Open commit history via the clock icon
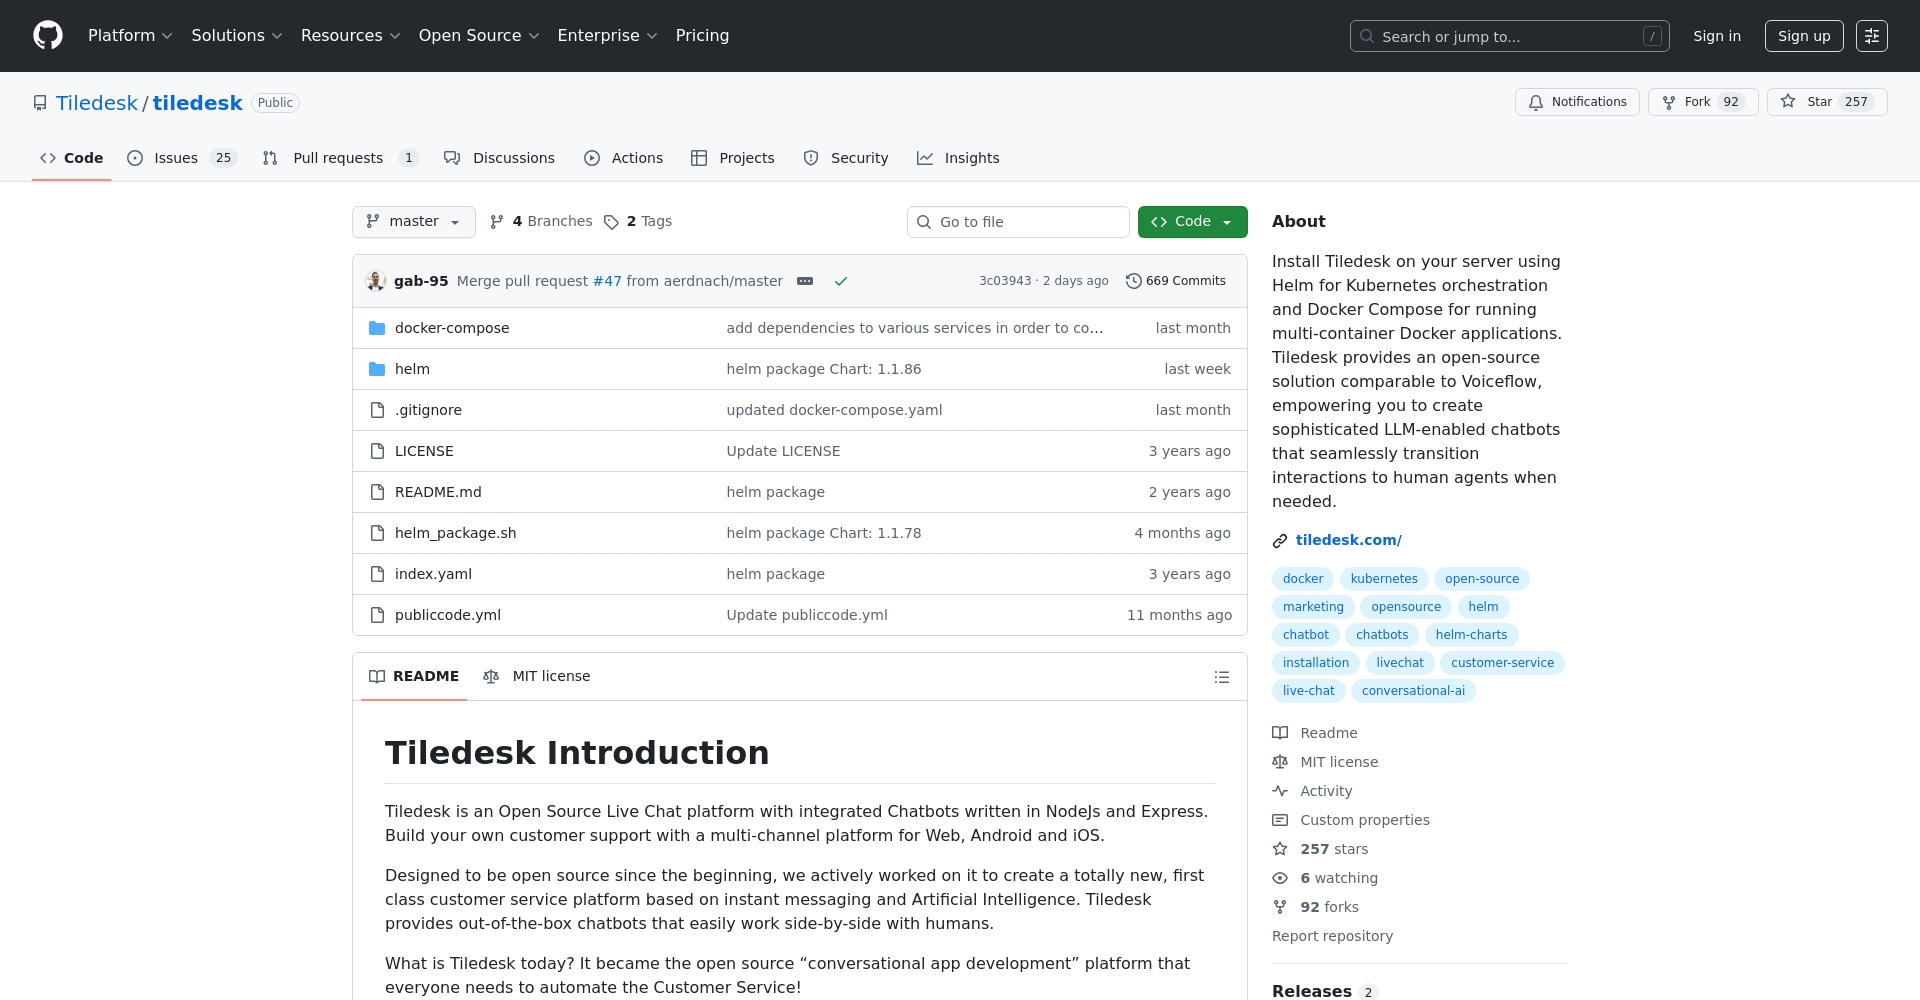This screenshot has height=1000, width=1920. point(1134,281)
